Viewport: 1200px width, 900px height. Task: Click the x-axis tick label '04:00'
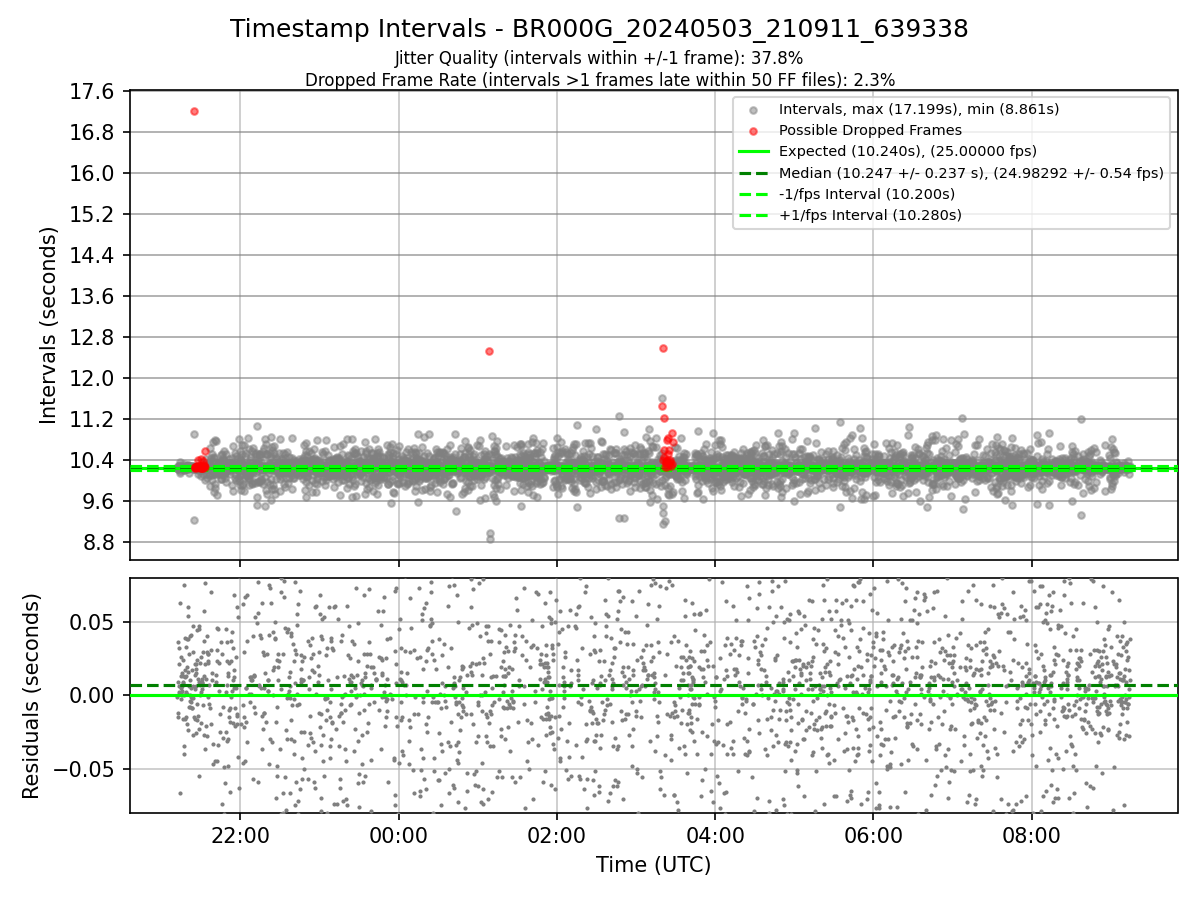(715, 835)
